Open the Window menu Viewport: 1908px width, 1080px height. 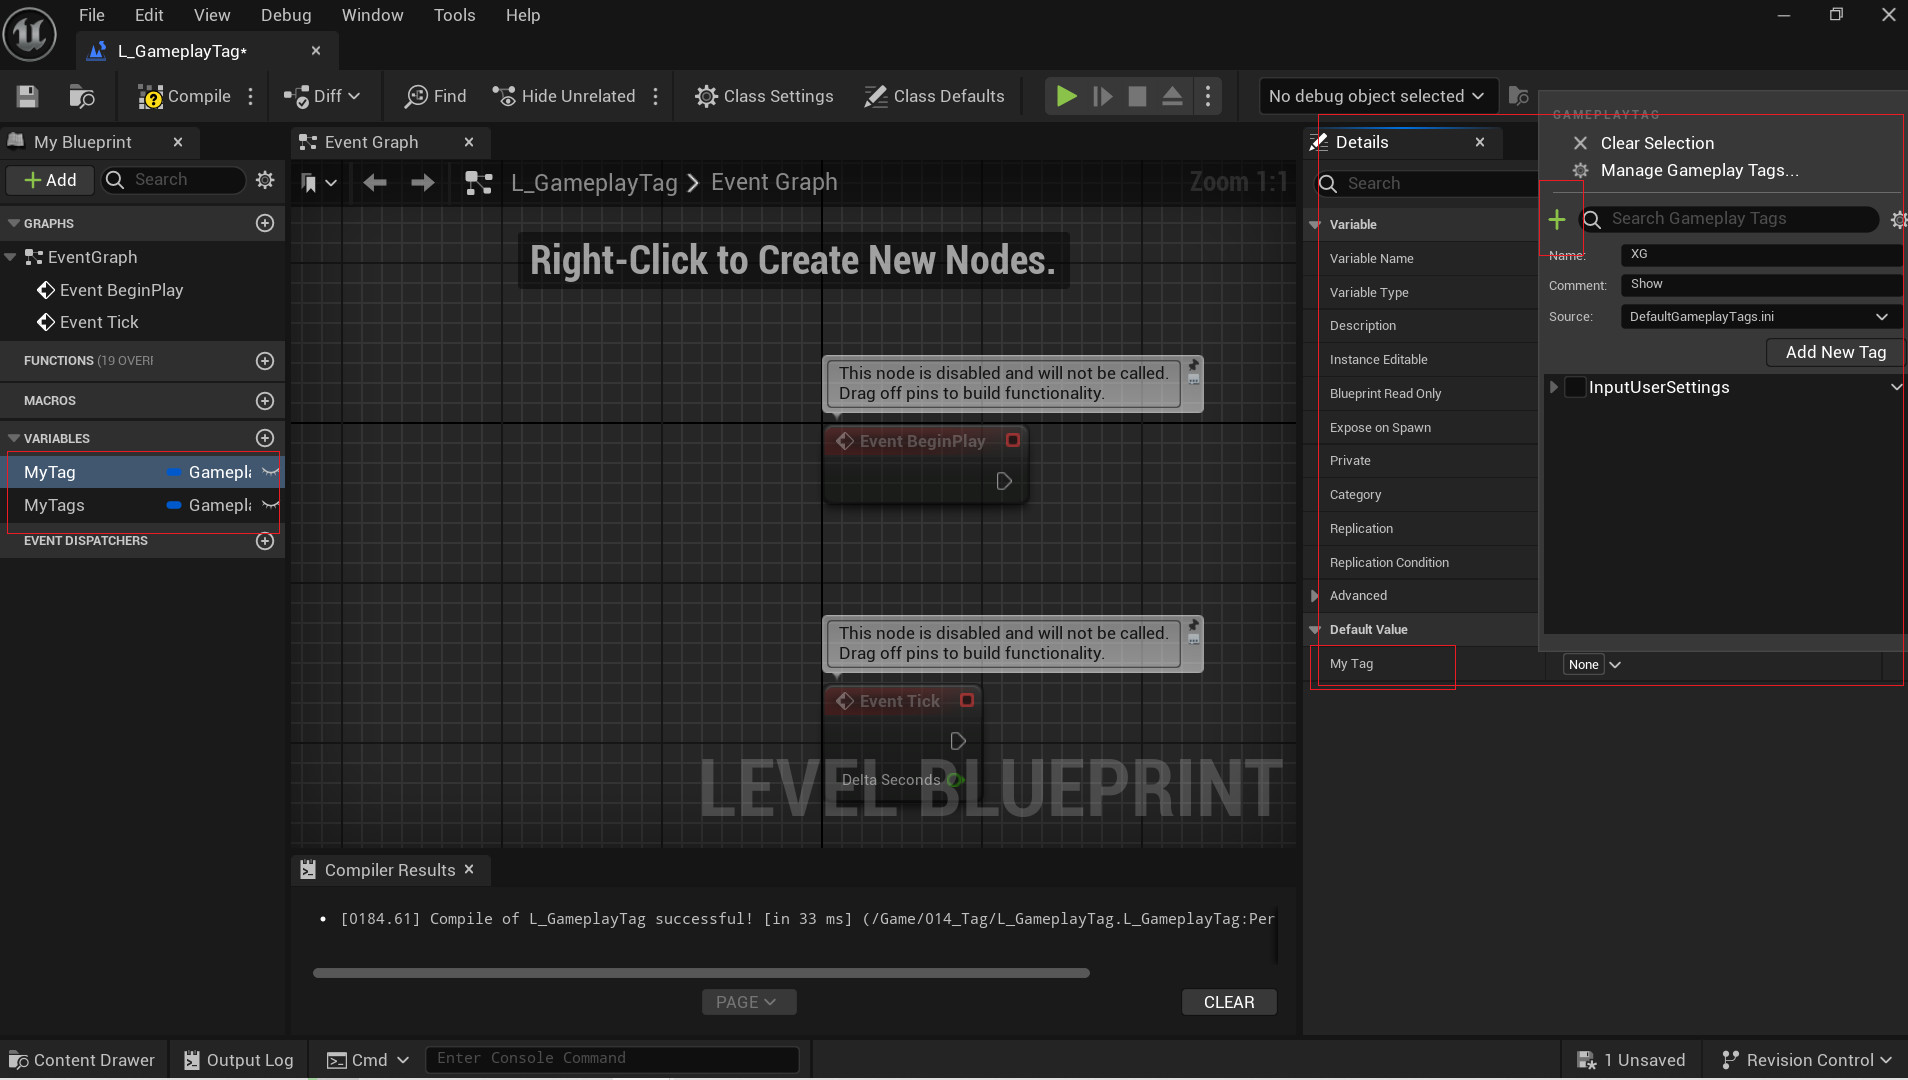[x=372, y=15]
